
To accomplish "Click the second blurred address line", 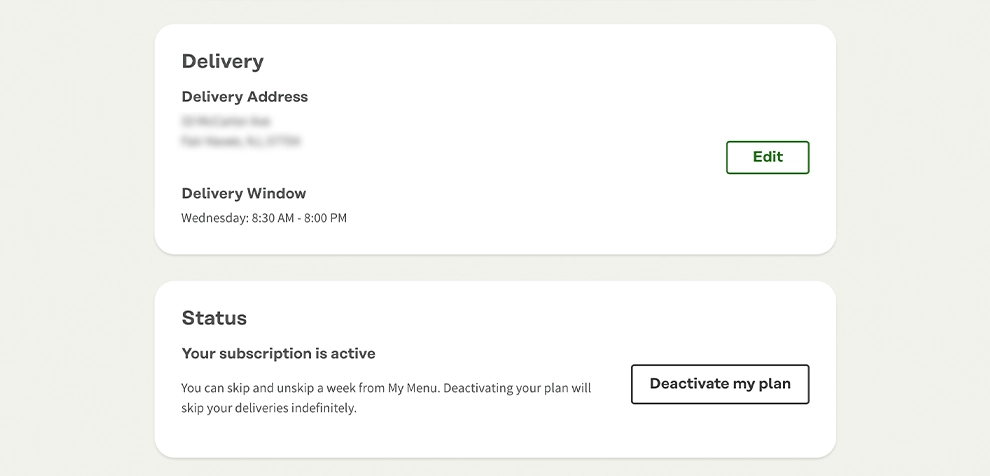I will [240, 142].
